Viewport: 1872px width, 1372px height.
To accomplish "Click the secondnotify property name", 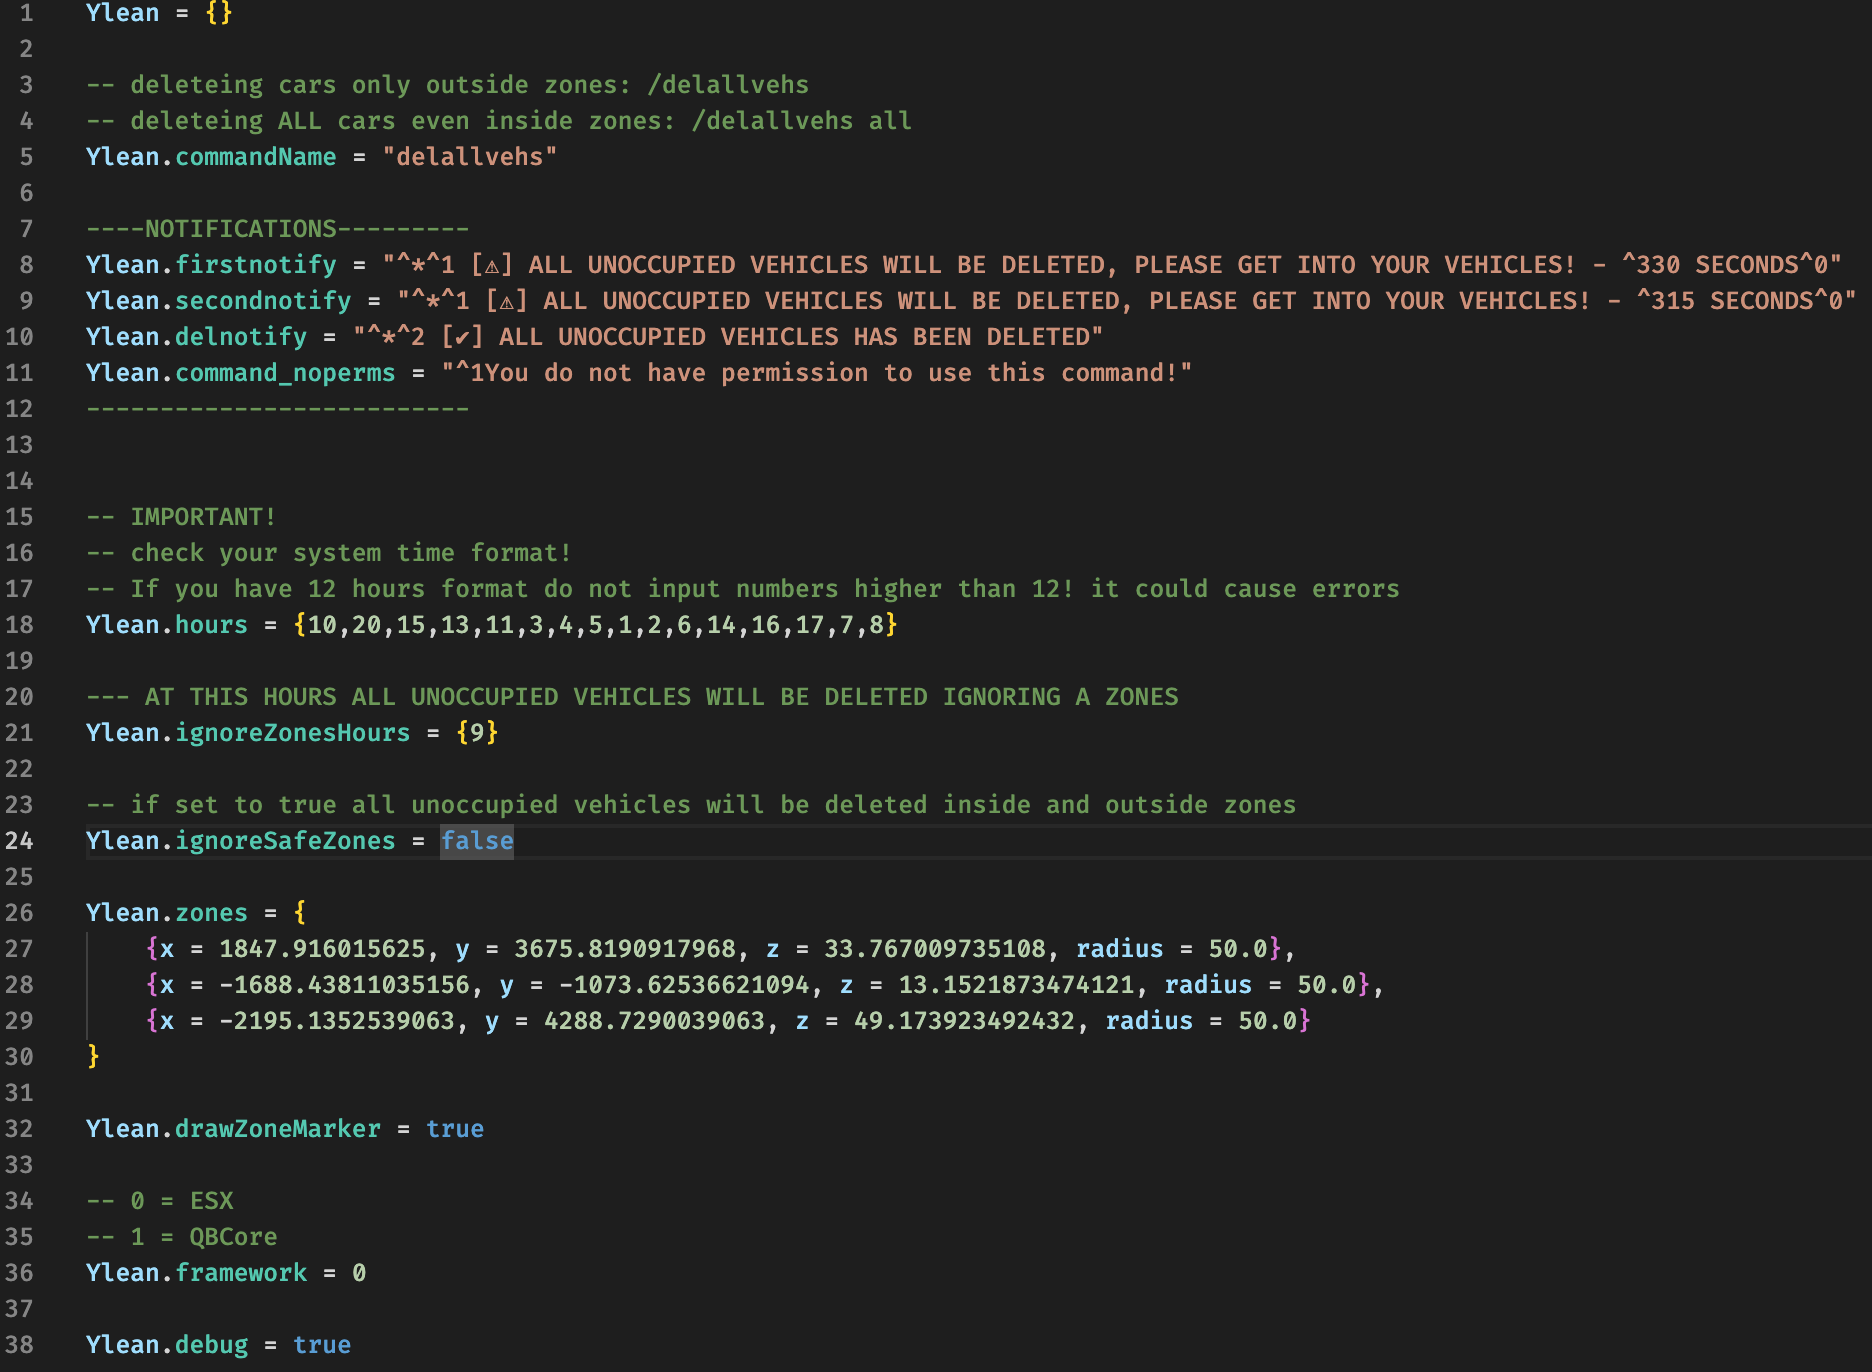I will click(x=263, y=301).
